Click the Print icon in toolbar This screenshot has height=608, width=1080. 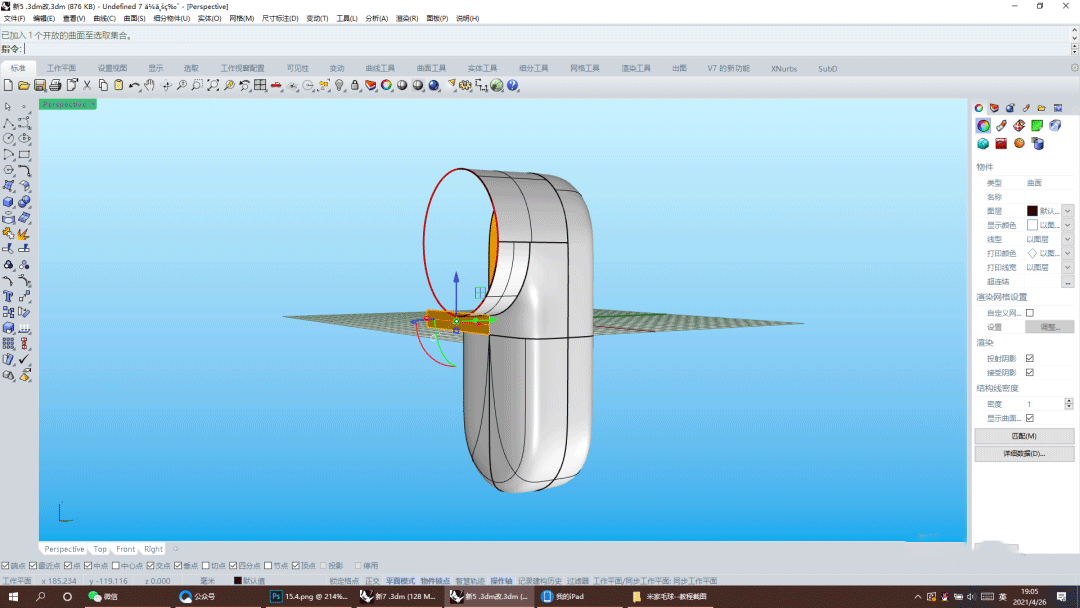pos(56,86)
